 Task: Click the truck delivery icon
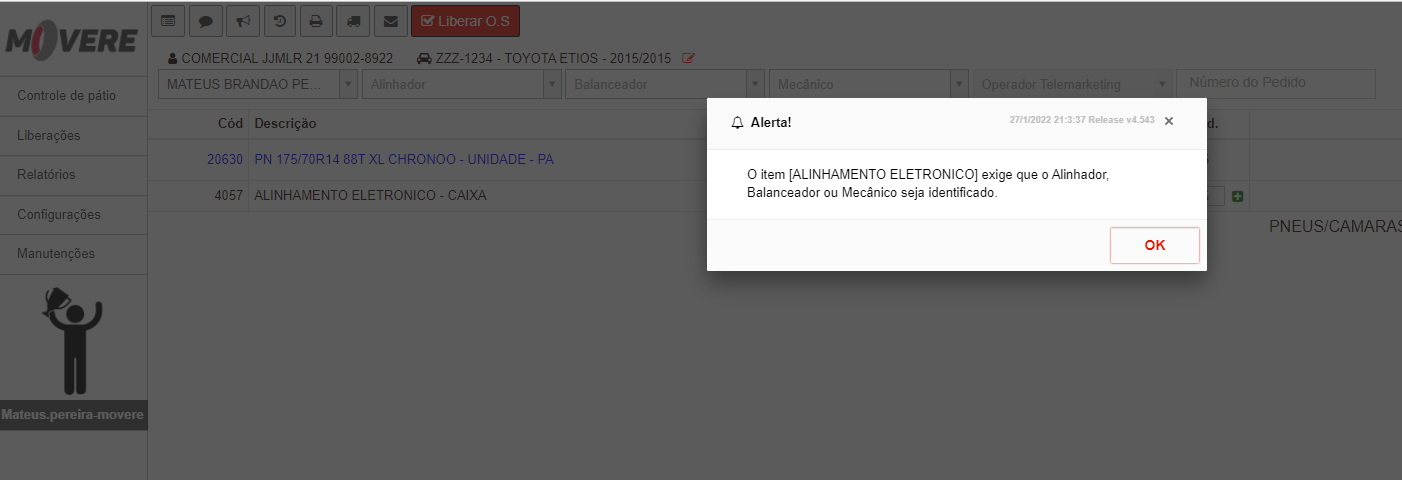click(x=353, y=20)
